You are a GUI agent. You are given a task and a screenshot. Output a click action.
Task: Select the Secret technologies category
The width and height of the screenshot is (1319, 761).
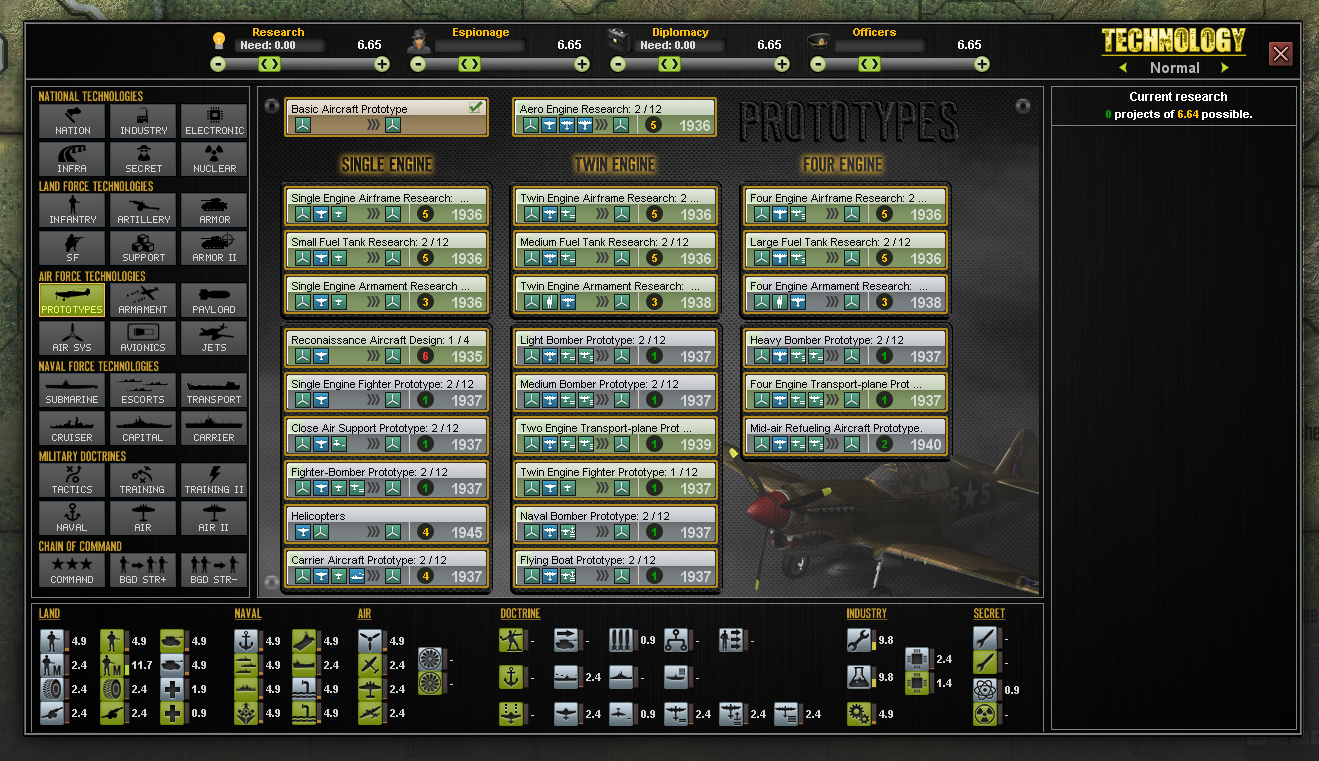143,159
